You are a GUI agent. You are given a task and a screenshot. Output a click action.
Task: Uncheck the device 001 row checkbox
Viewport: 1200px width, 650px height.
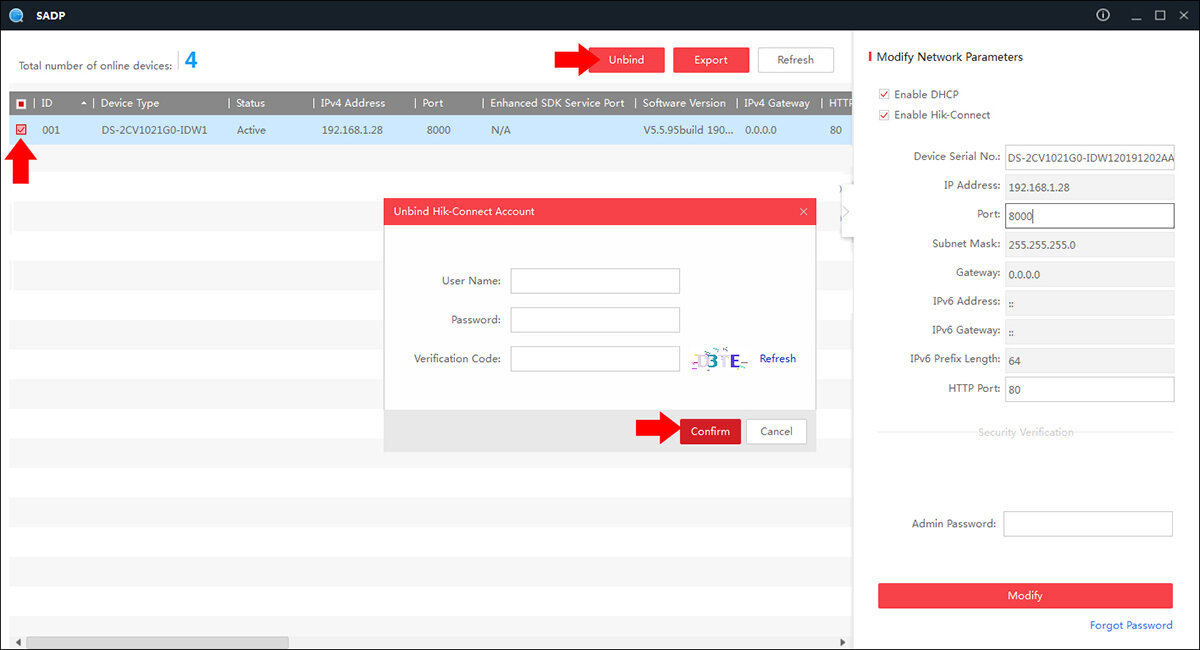[x=21, y=130]
